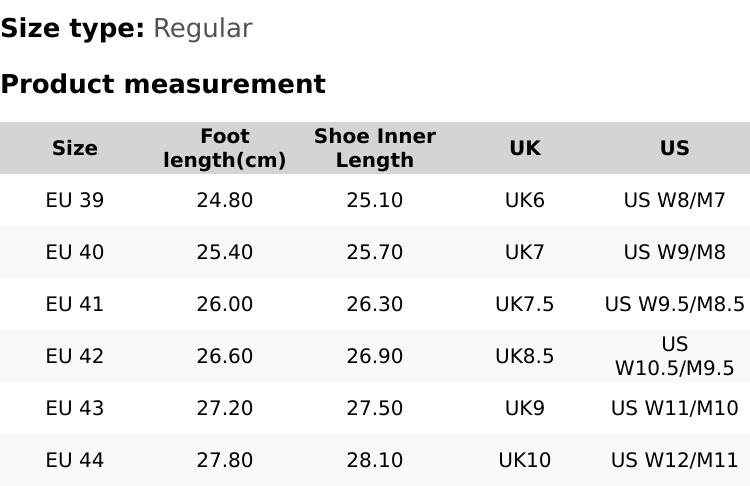This screenshot has width=750, height=486.
Task: Select the EU 41 size cell
Action: tap(75, 304)
